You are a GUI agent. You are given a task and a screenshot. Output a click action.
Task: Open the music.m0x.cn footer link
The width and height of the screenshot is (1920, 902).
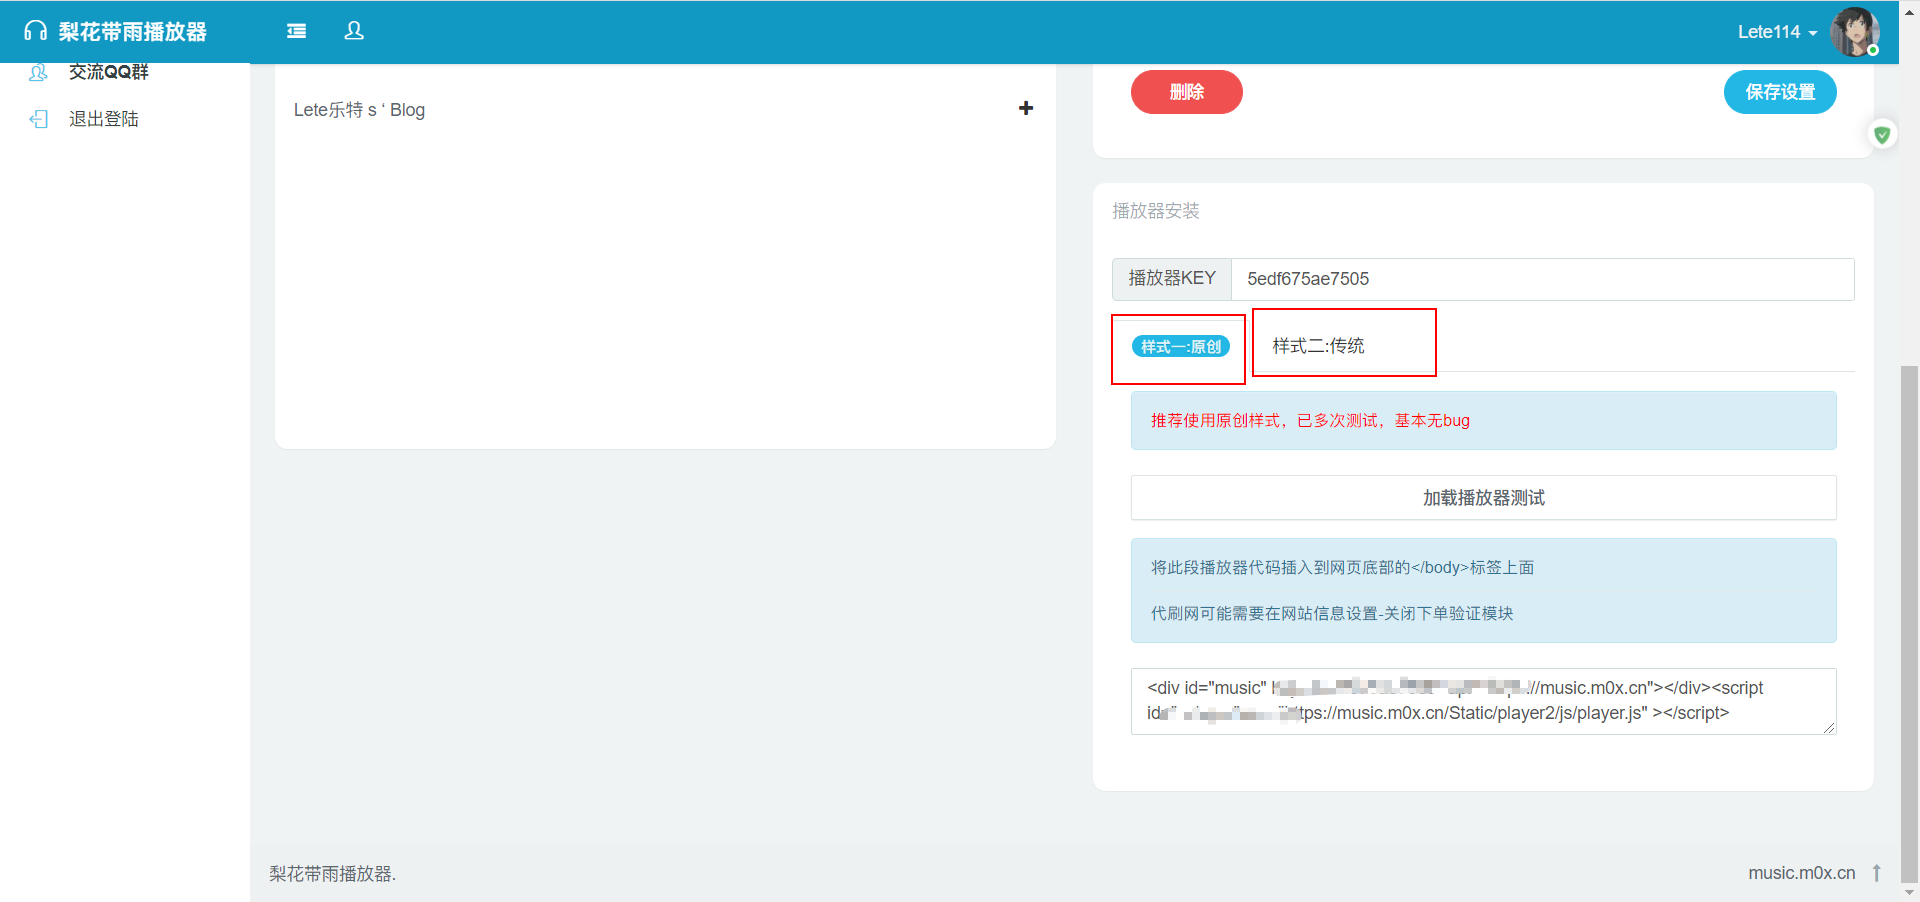pos(1802,873)
